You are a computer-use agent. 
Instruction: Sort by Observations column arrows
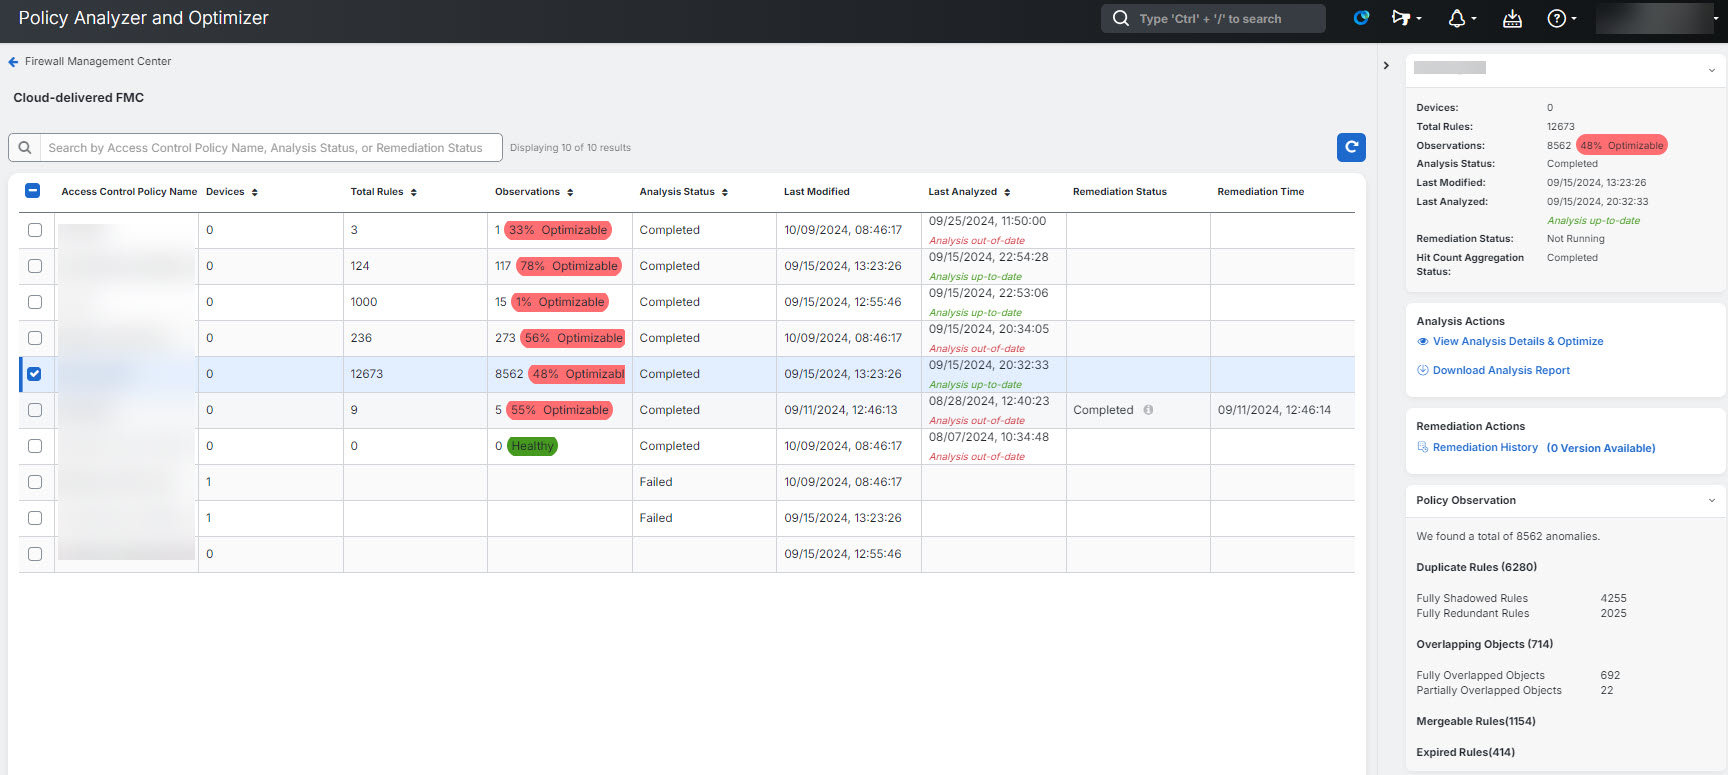(570, 192)
